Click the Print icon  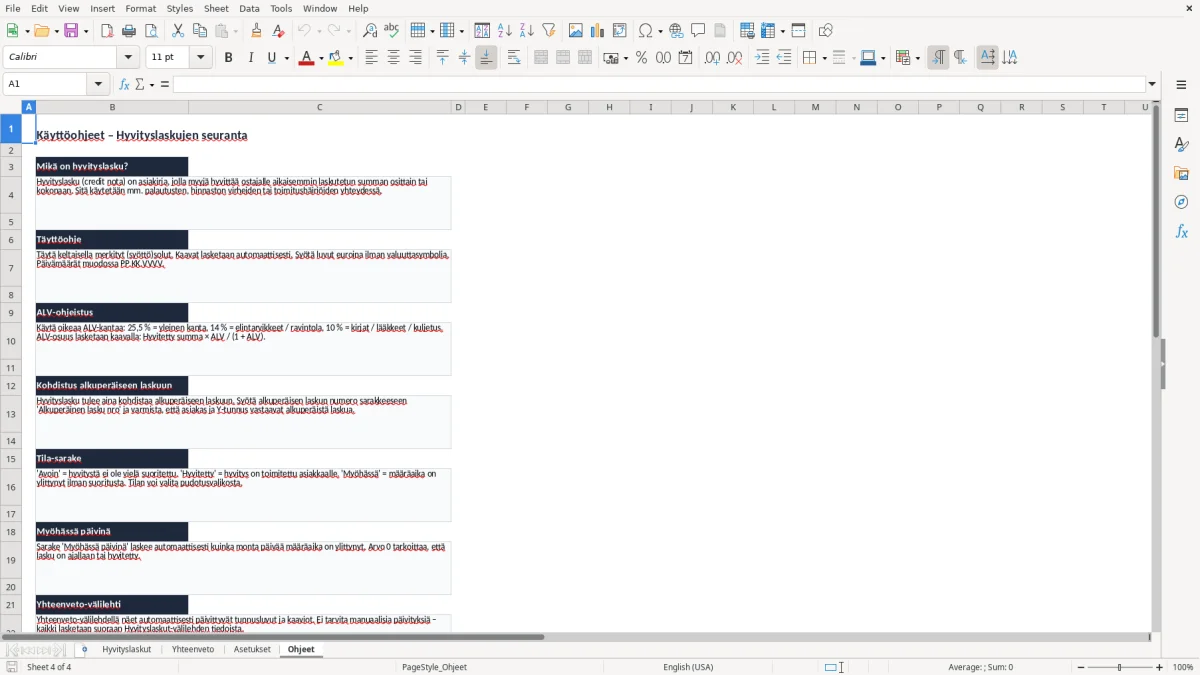point(129,31)
